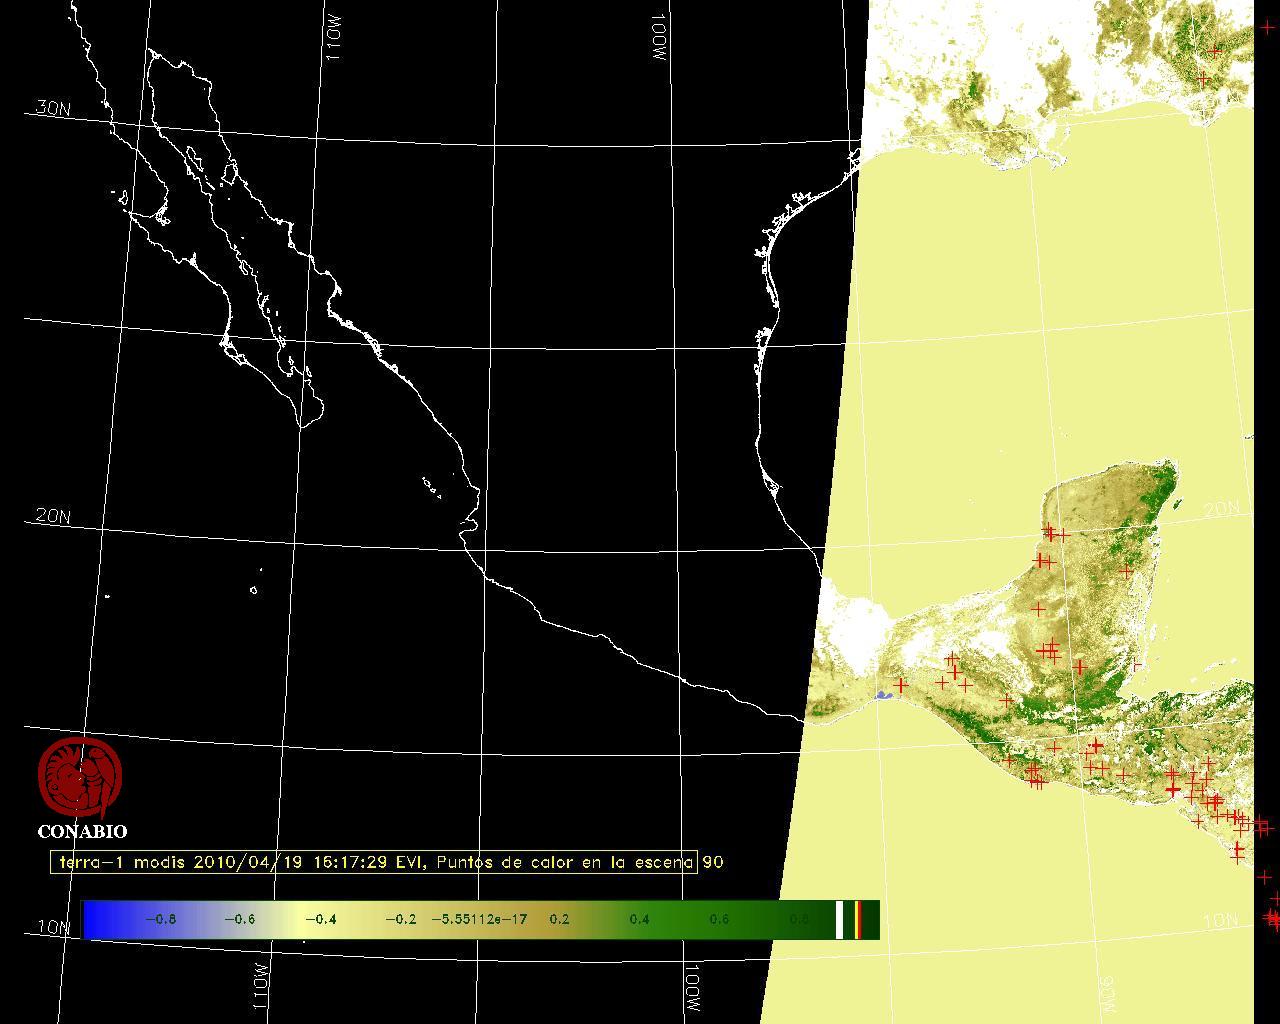Click the 20N label on the left edge
The image size is (1280, 1024).
point(53,516)
